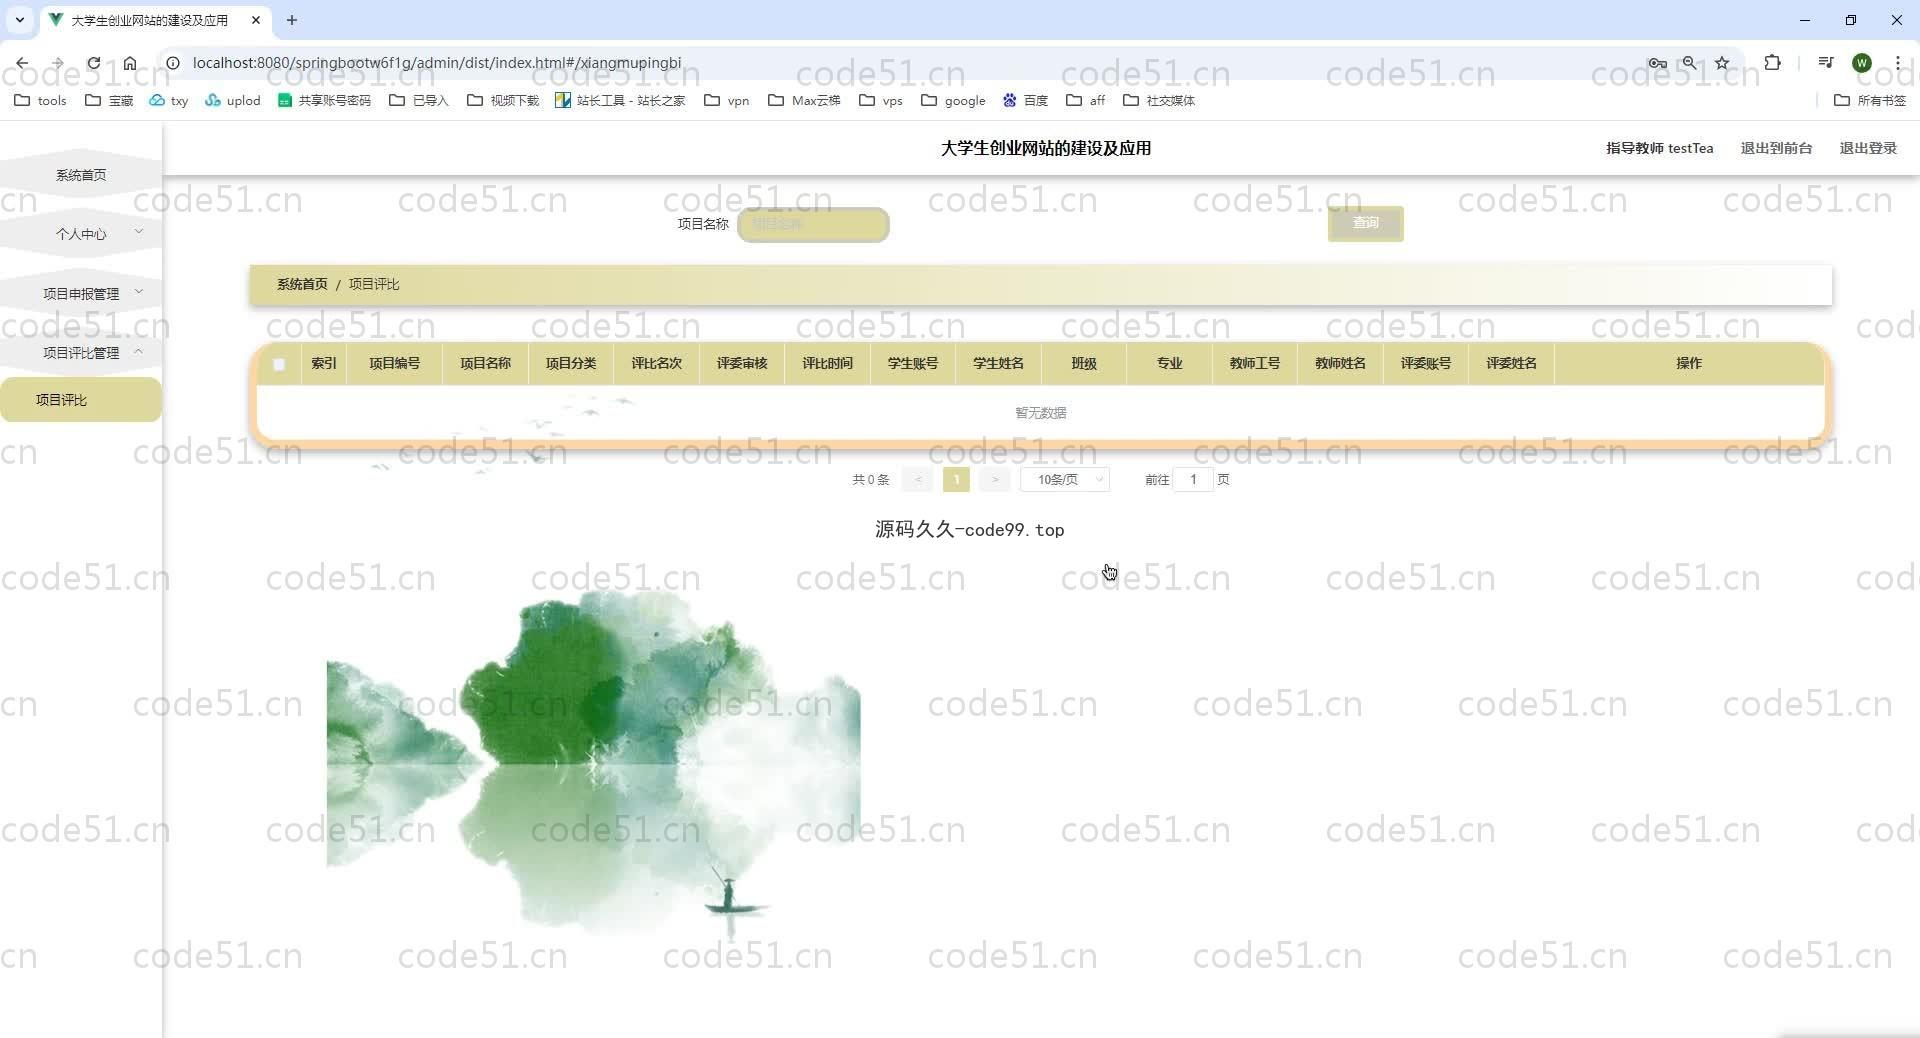
Task: Open the Max云梯 bookmark folder
Action: point(804,100)
